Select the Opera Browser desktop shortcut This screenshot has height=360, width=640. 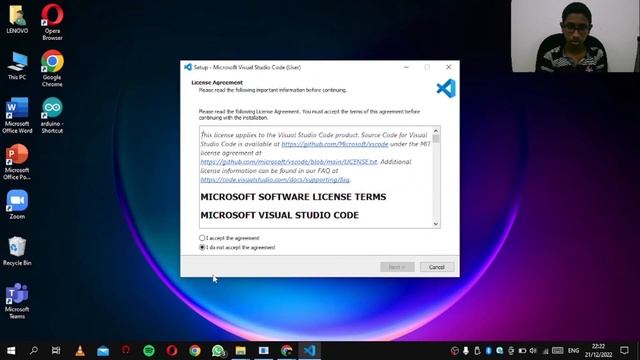click(x=52, y=22)
